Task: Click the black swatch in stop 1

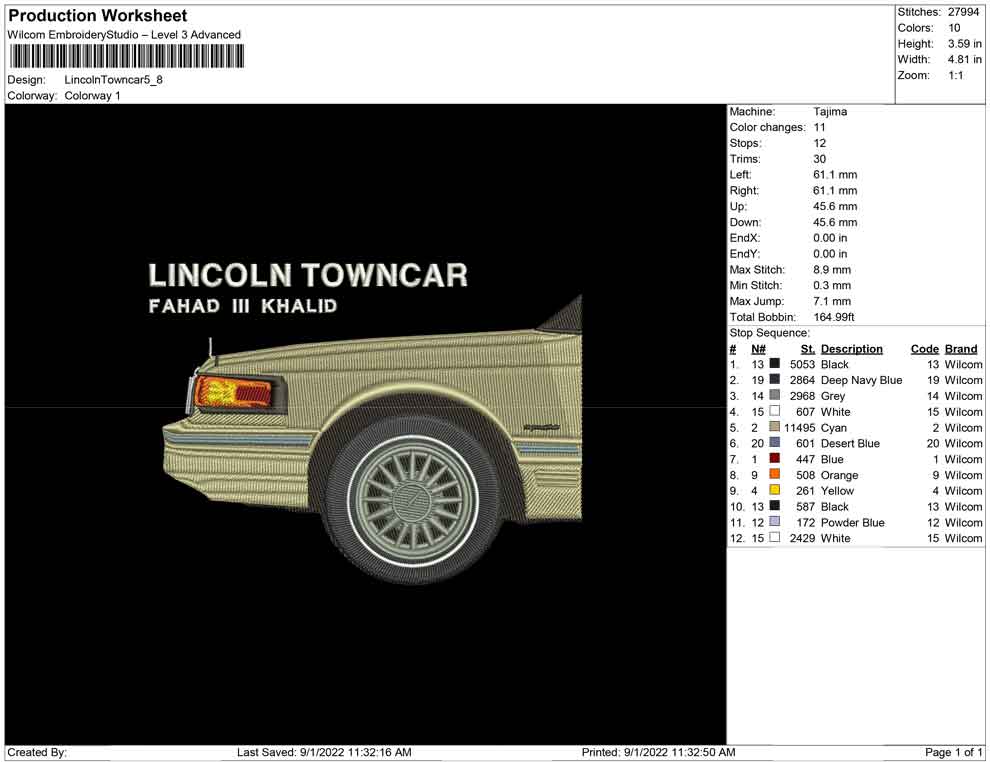Action: [775, 364]
